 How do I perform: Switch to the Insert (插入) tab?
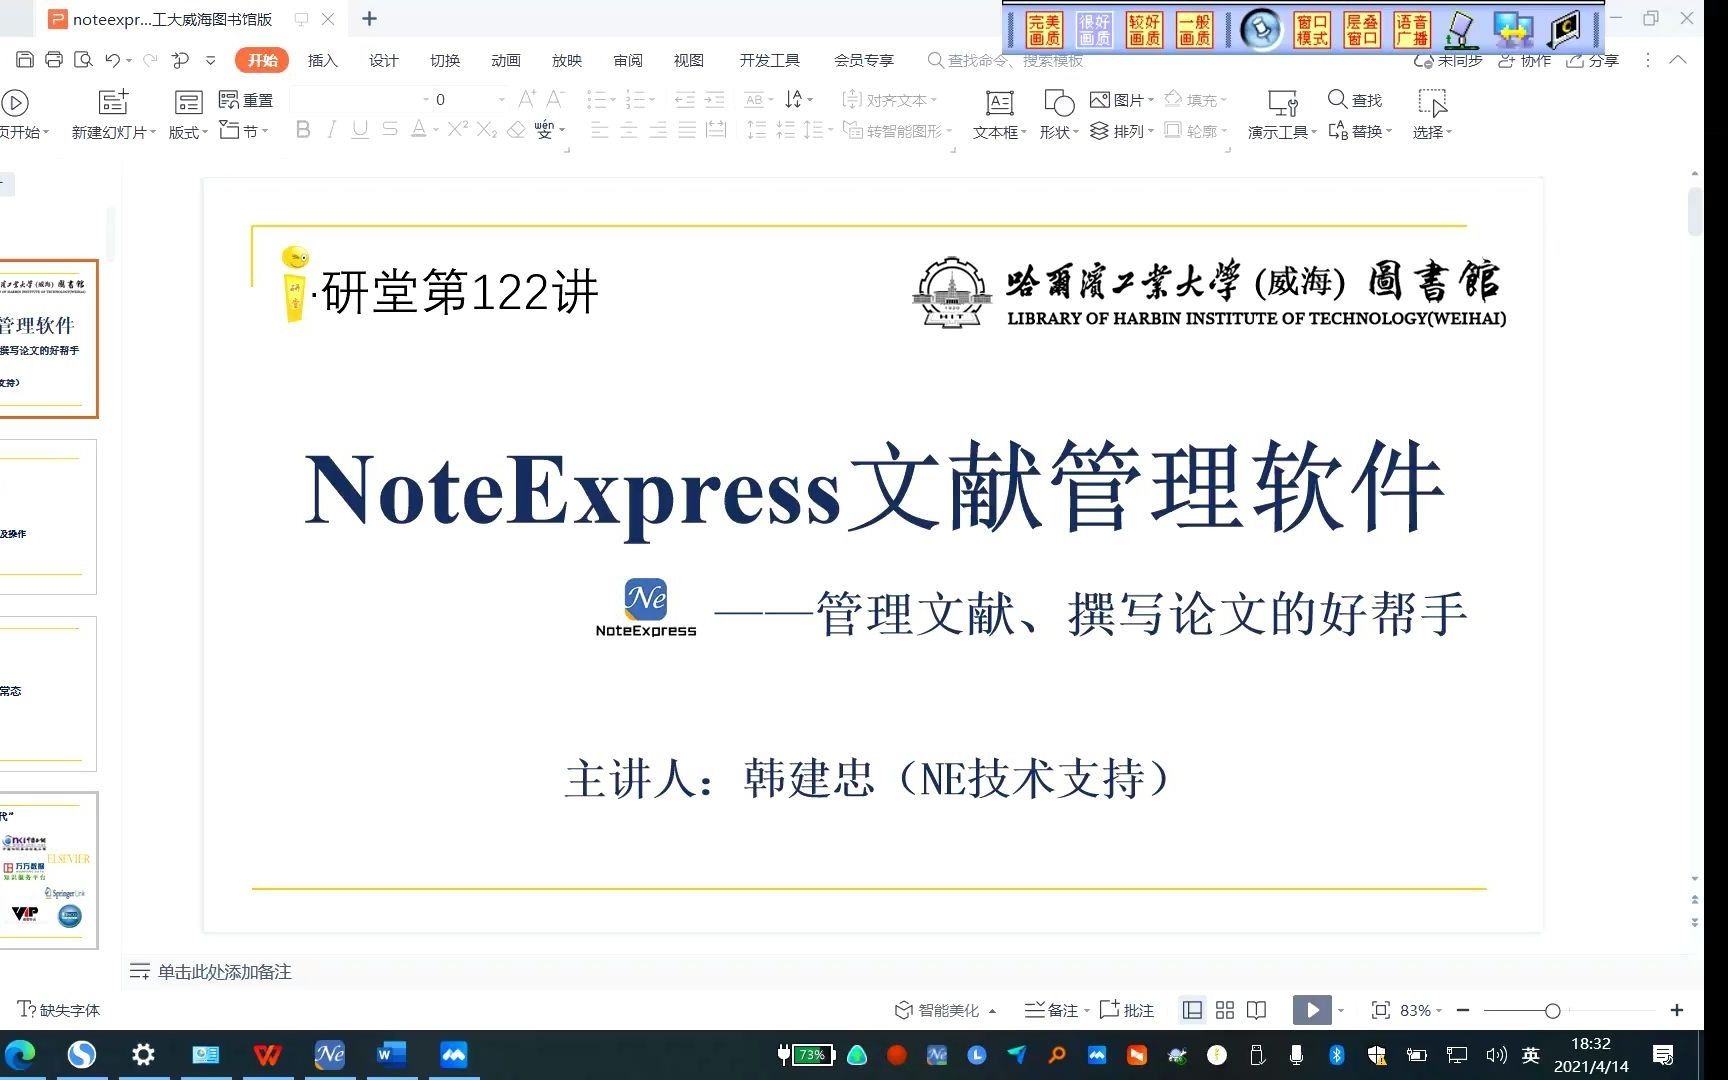(322, 60)
